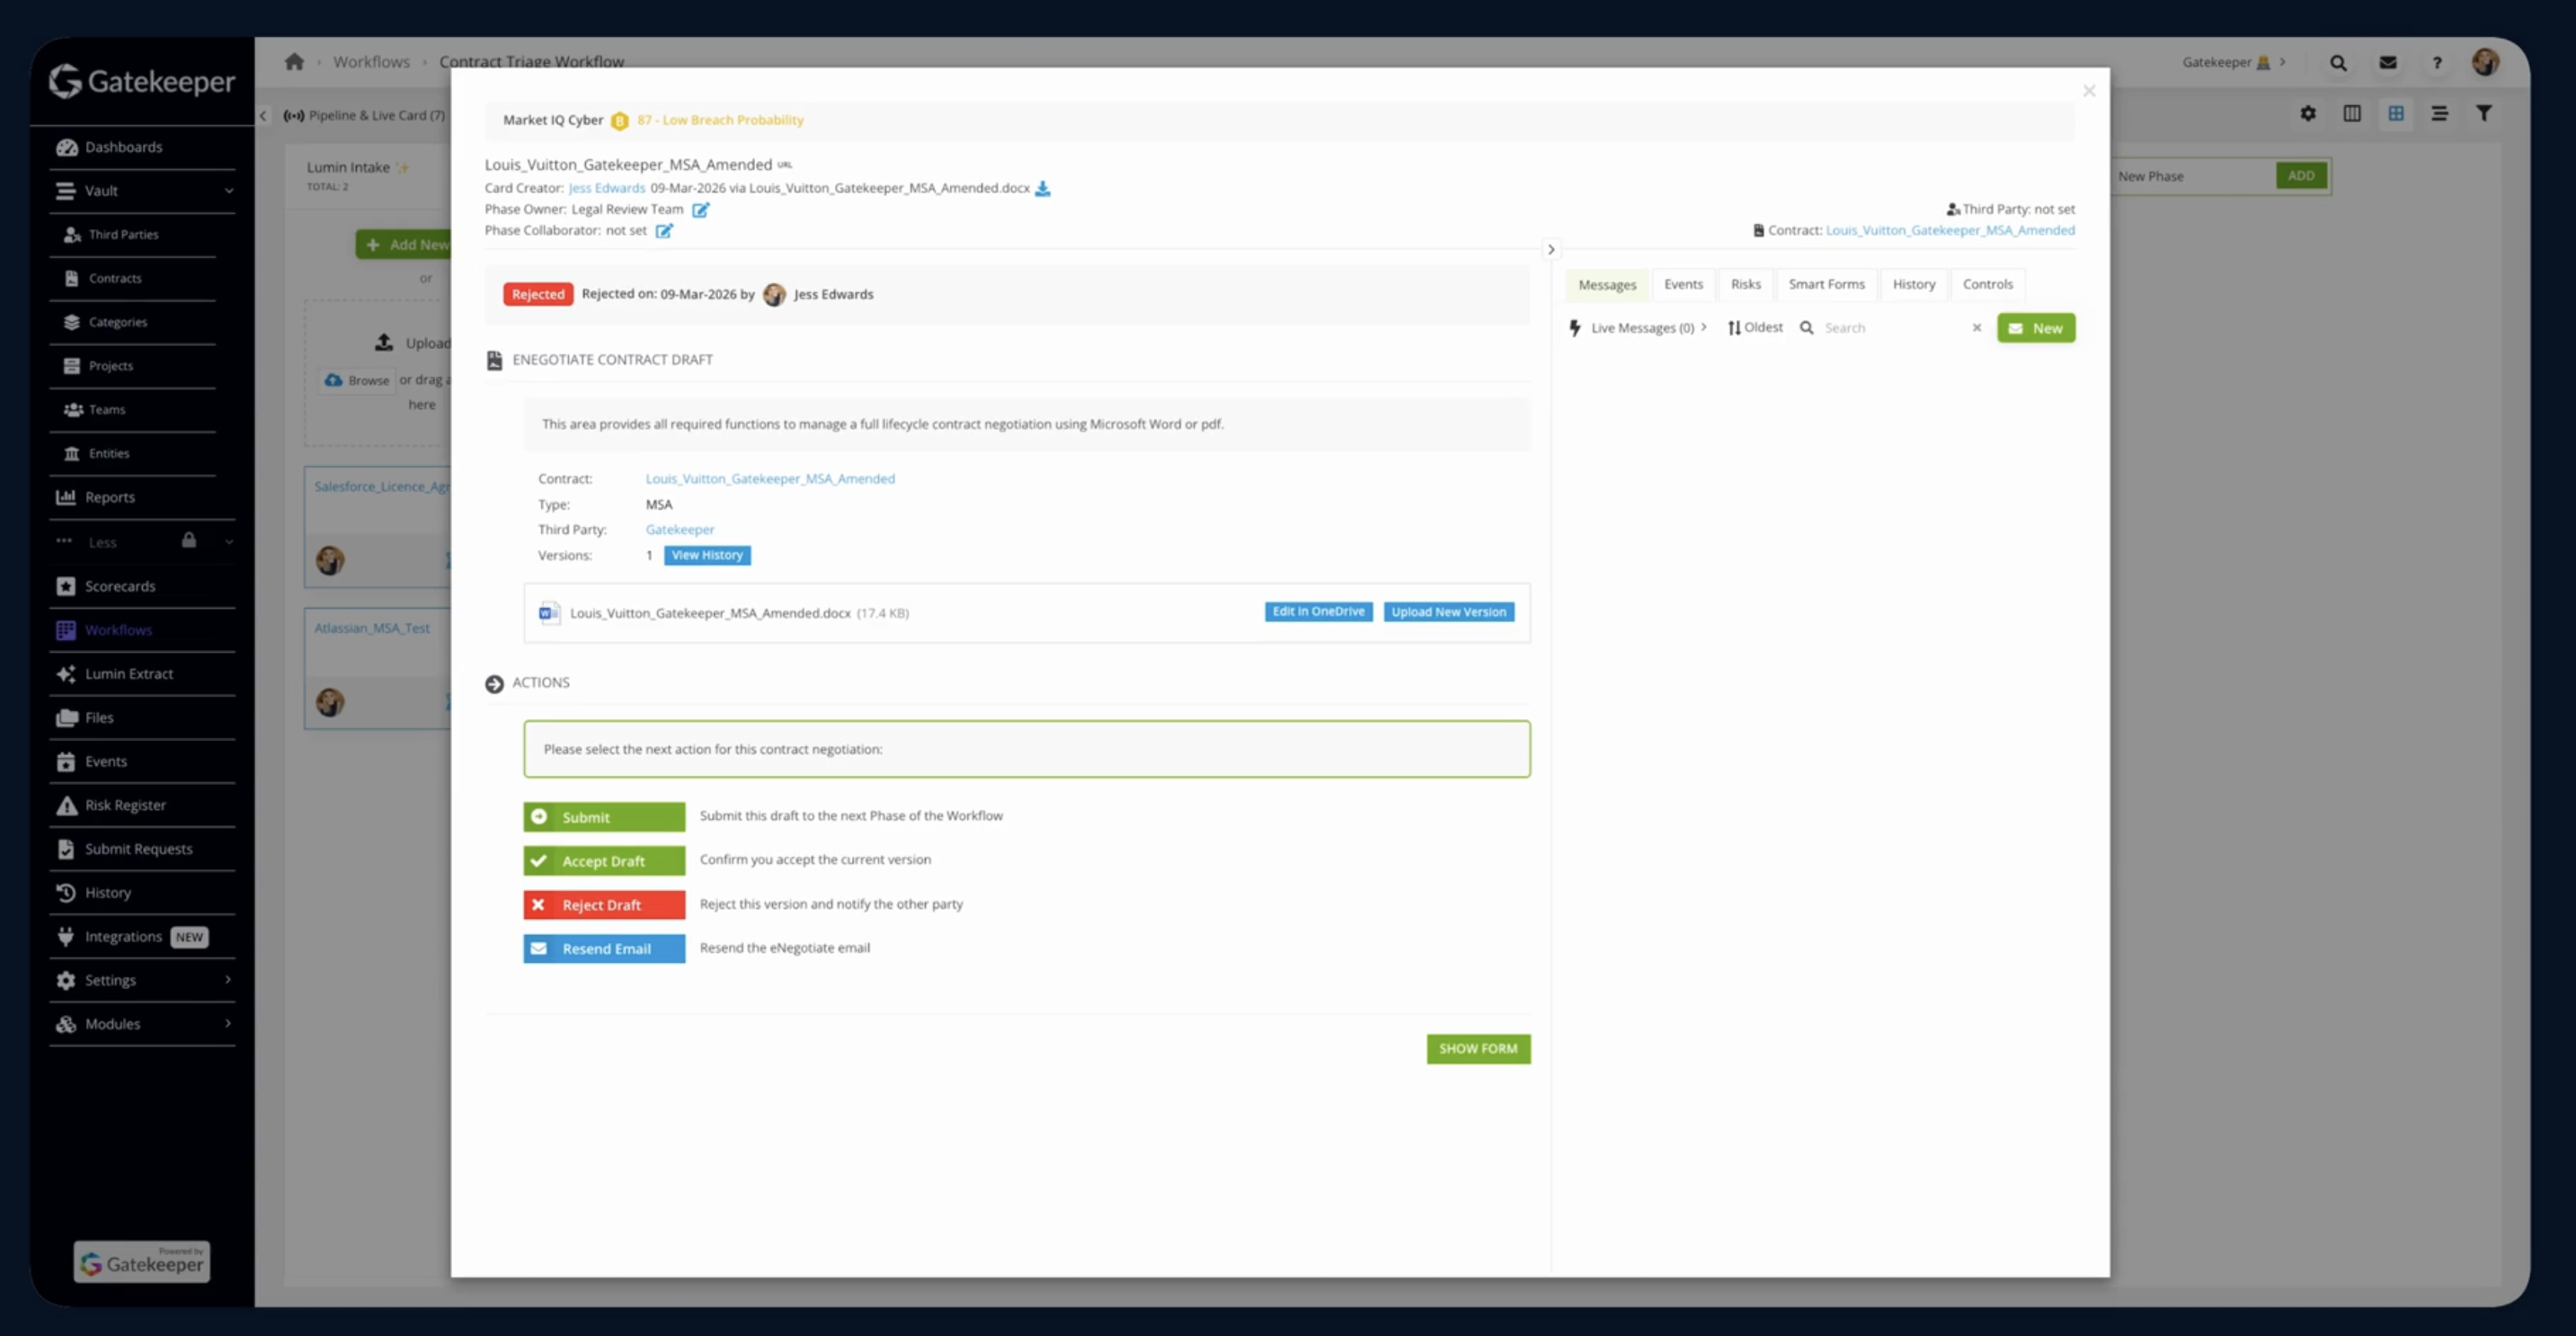This screenshot has height=1336, width=2576.
Task: Click Resend Email
Action: point(604,949)
